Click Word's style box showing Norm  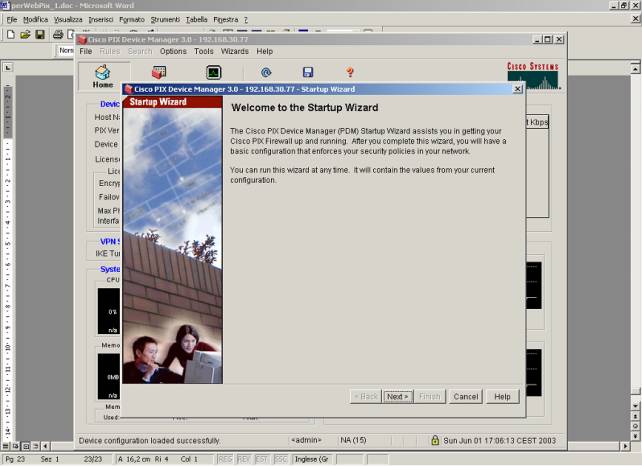click(66, 50)
